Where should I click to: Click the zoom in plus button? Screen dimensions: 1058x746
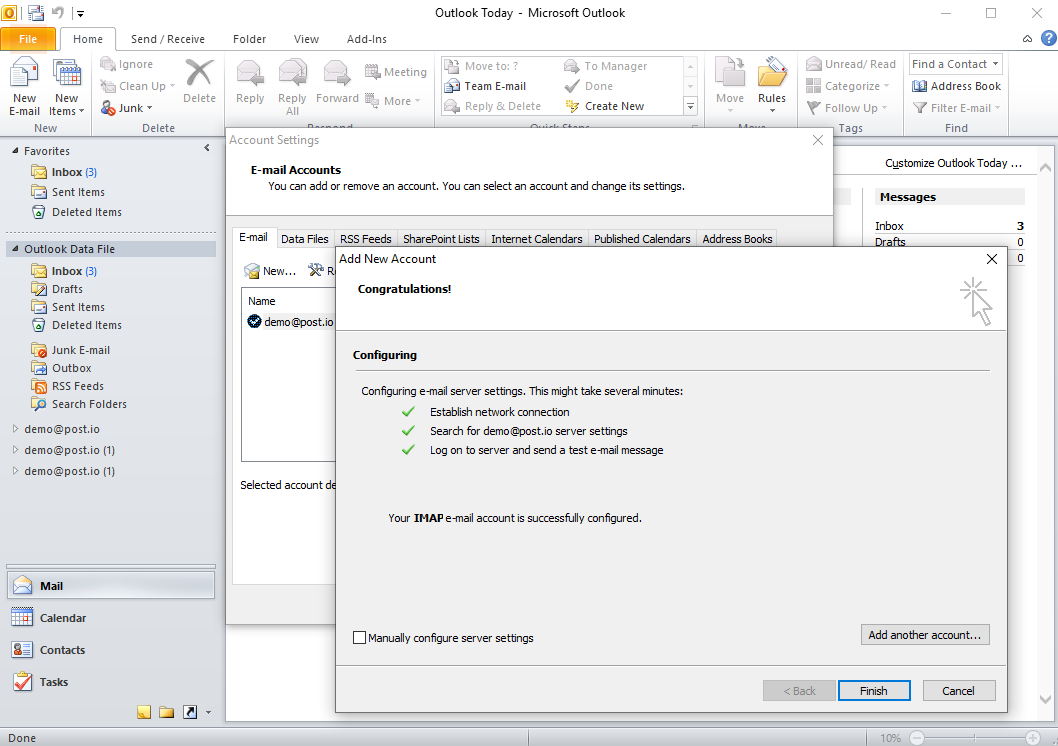(1032, 738)
